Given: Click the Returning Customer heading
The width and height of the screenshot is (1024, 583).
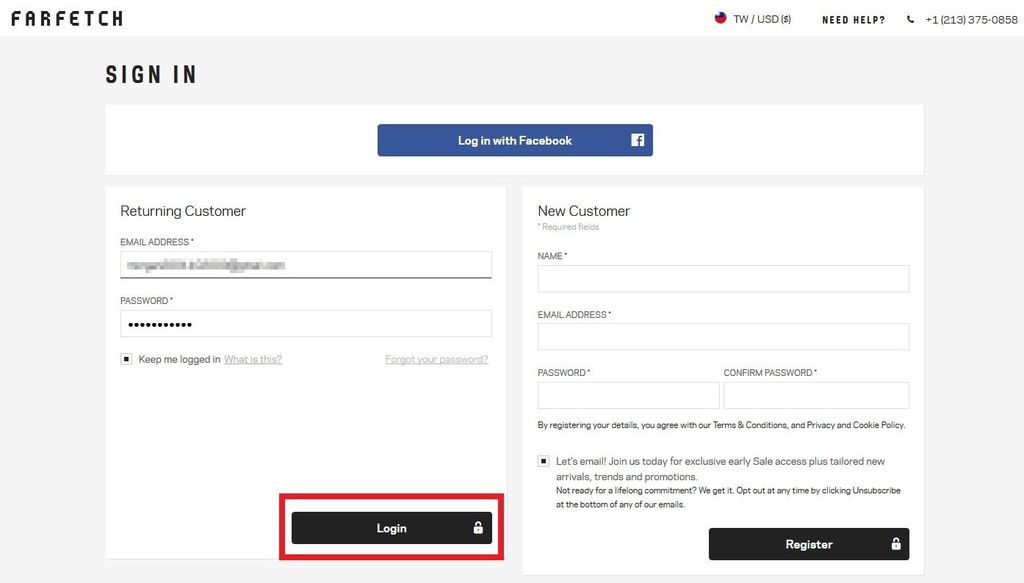Looking at the screenshot, I should tap(183, 211).
